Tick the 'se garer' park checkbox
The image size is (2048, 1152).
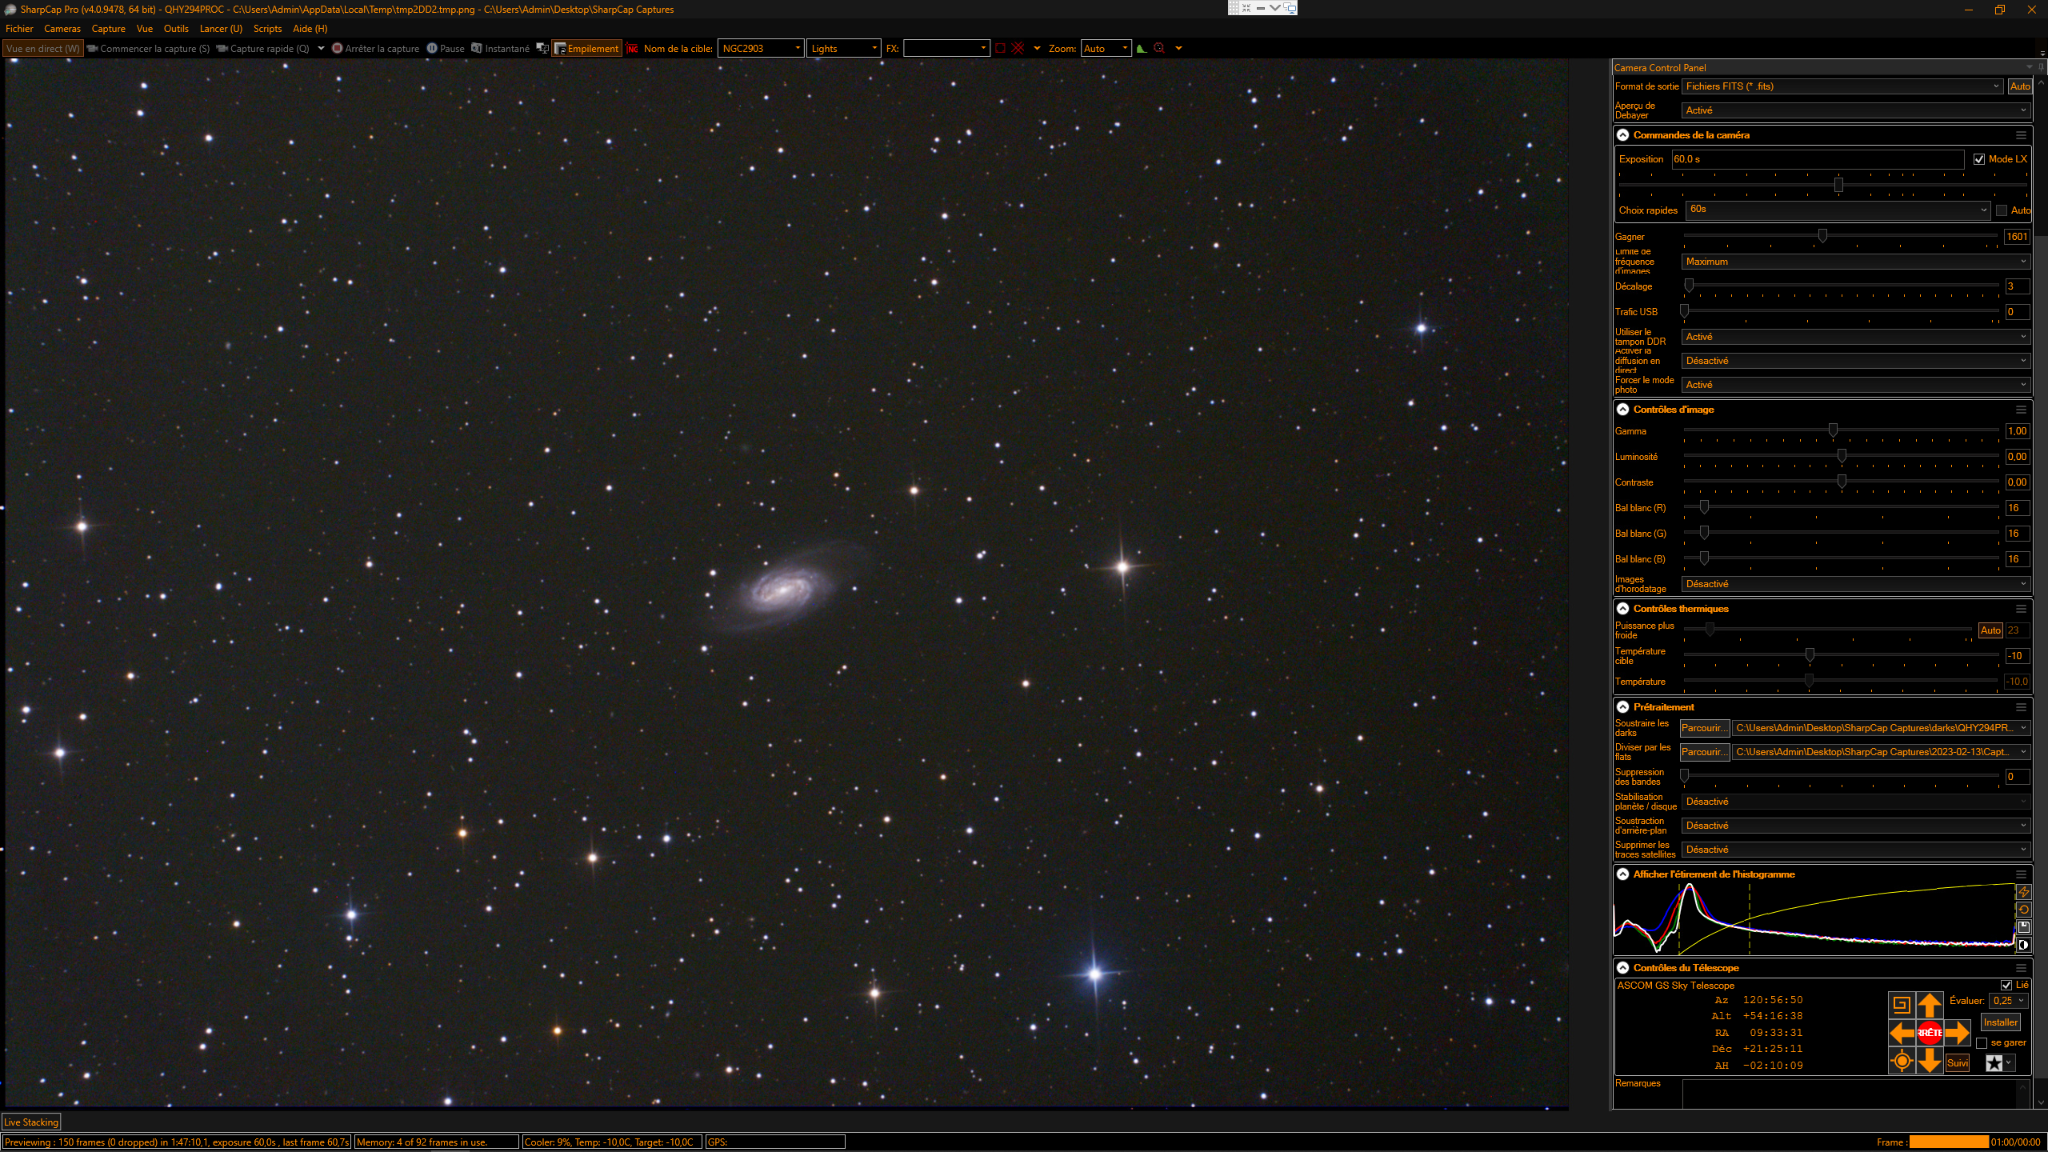tap(1981, 1043)
